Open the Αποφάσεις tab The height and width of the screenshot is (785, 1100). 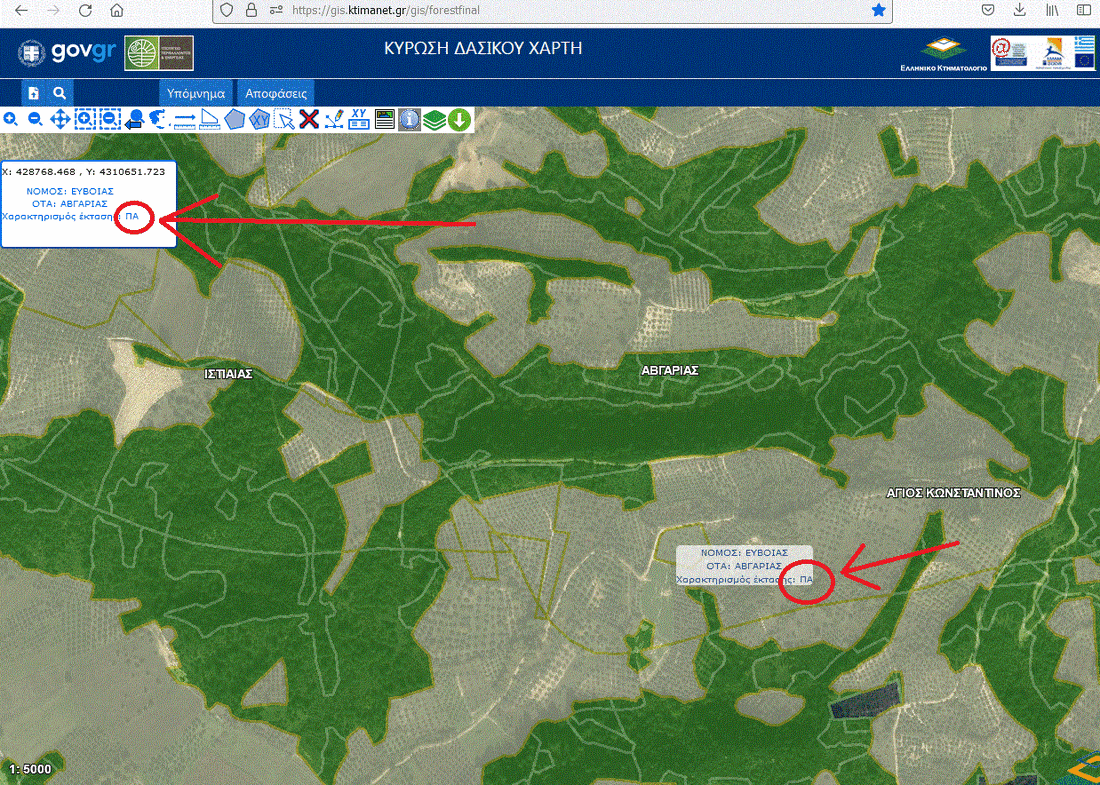(276, 92)
